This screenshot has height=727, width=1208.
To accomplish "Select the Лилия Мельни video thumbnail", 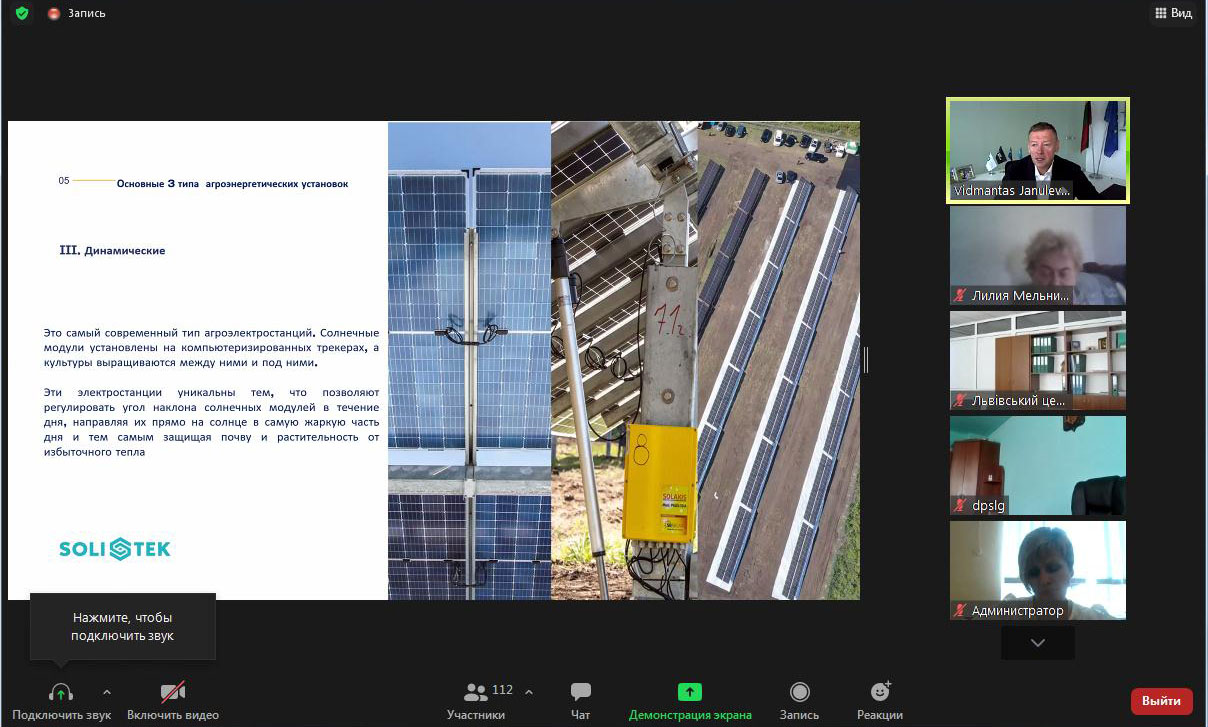I will [1037, 255].
